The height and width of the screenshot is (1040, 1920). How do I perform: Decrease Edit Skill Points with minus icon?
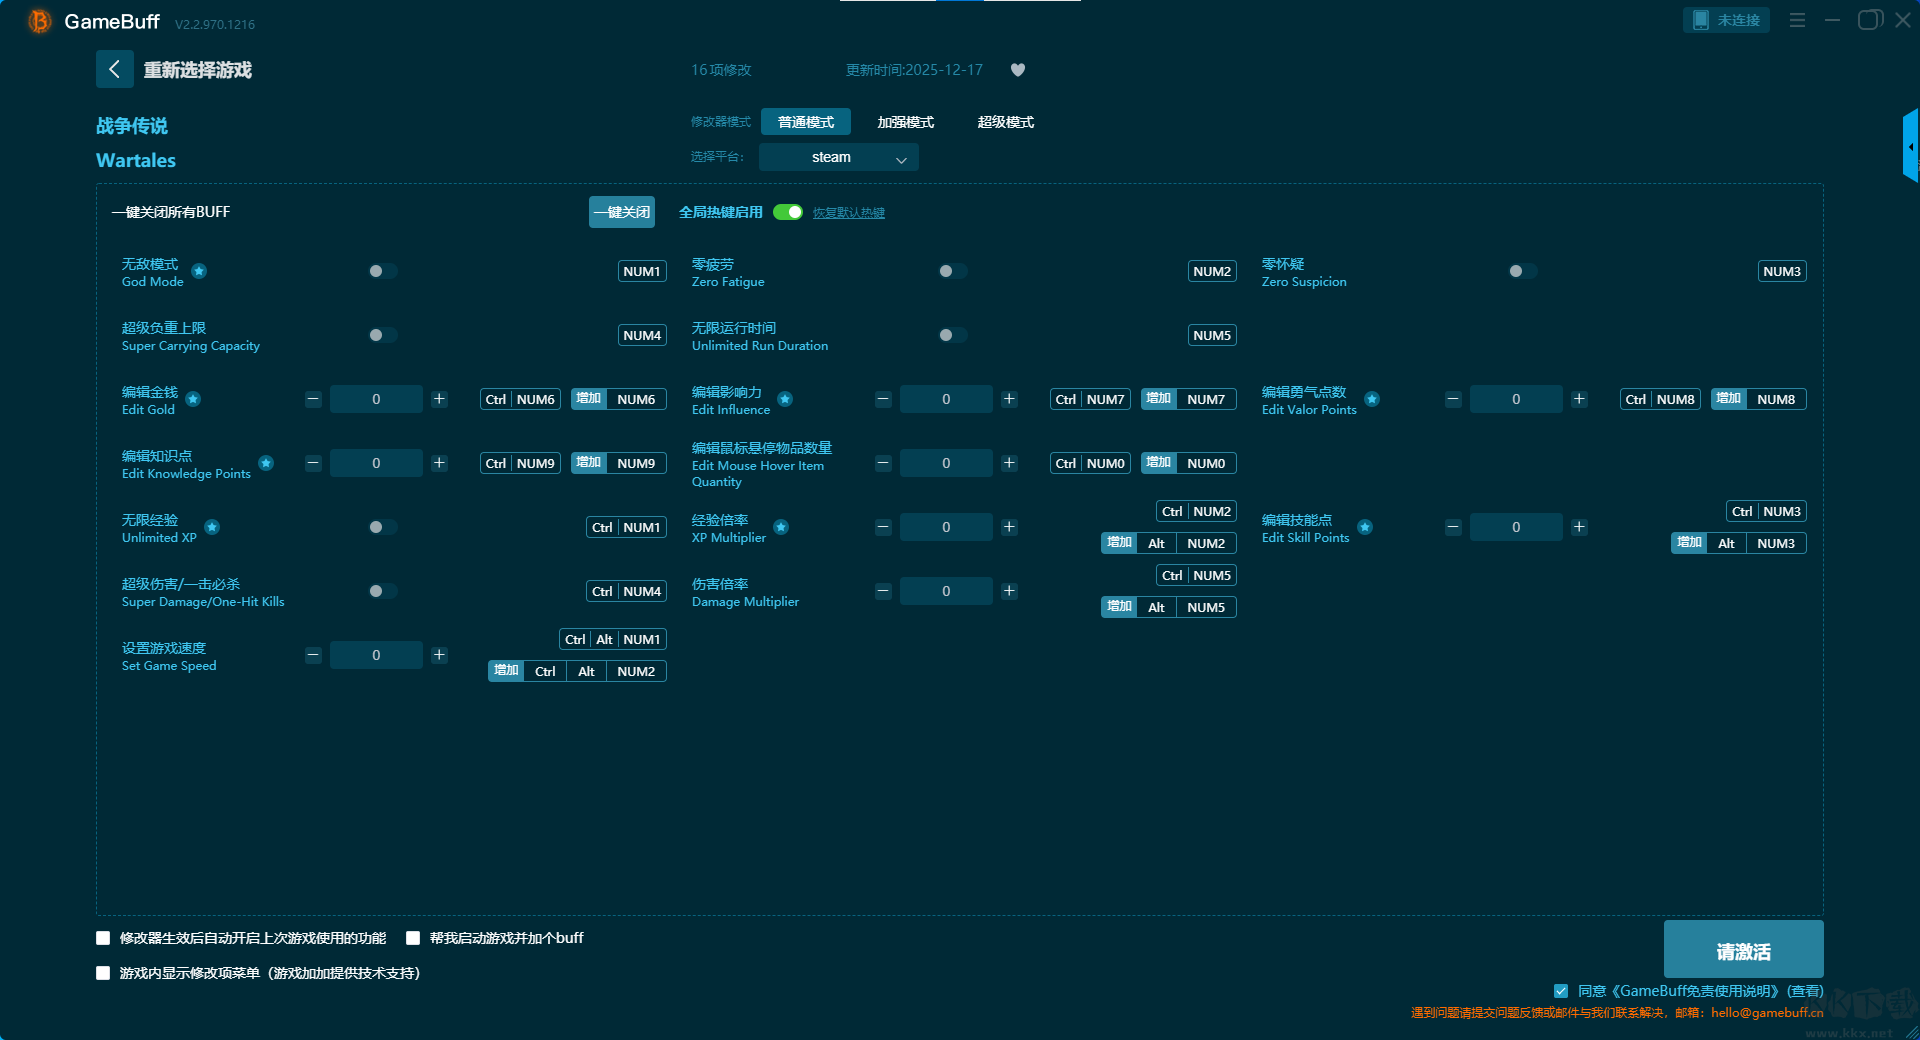pyautogui.click(x=1453, y=527)
